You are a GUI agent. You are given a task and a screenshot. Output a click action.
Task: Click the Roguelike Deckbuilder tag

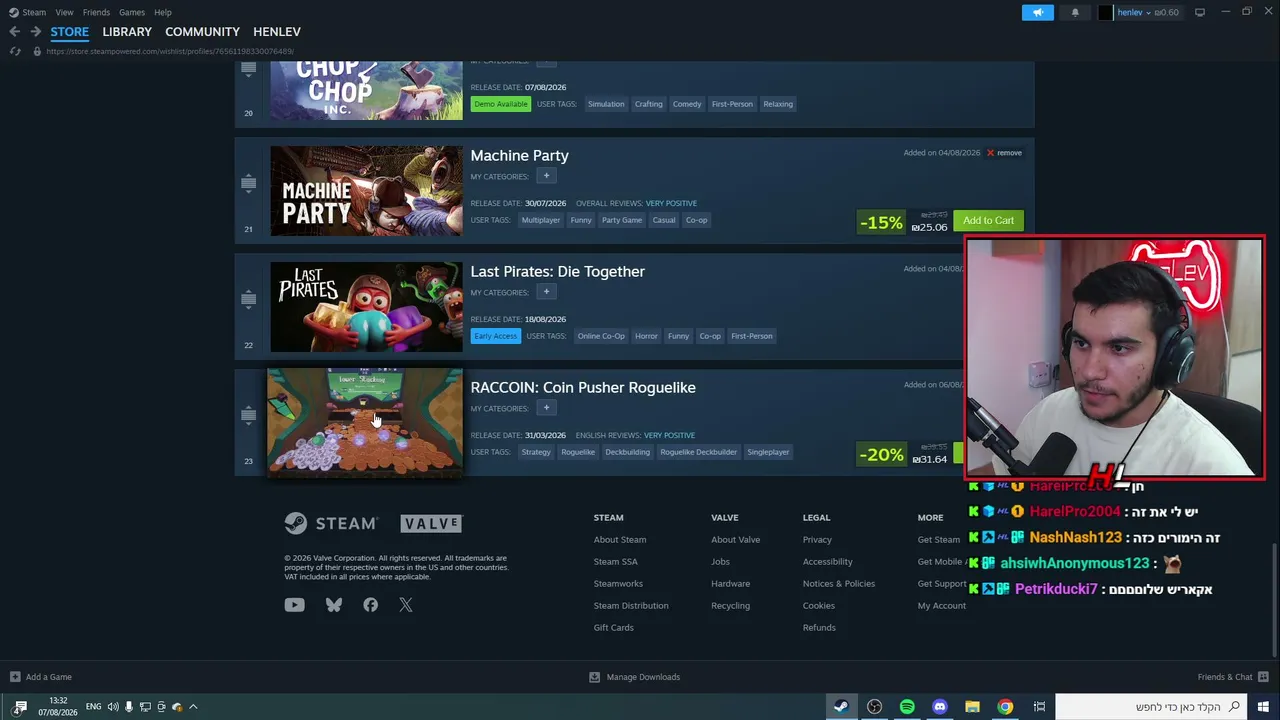(x=699, y=452)
